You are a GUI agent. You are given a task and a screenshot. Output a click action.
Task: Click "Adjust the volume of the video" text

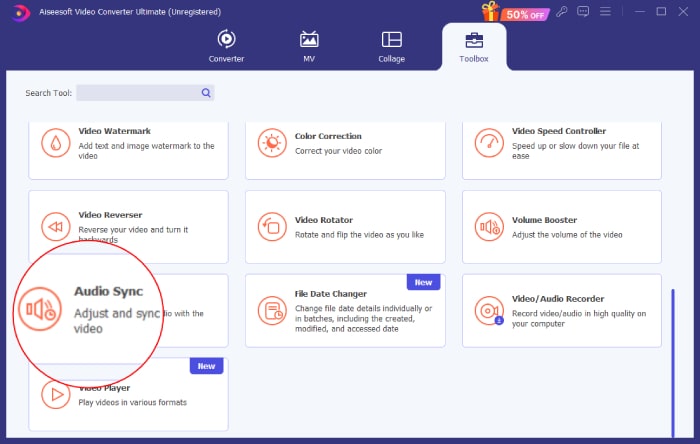click(567, 235)
